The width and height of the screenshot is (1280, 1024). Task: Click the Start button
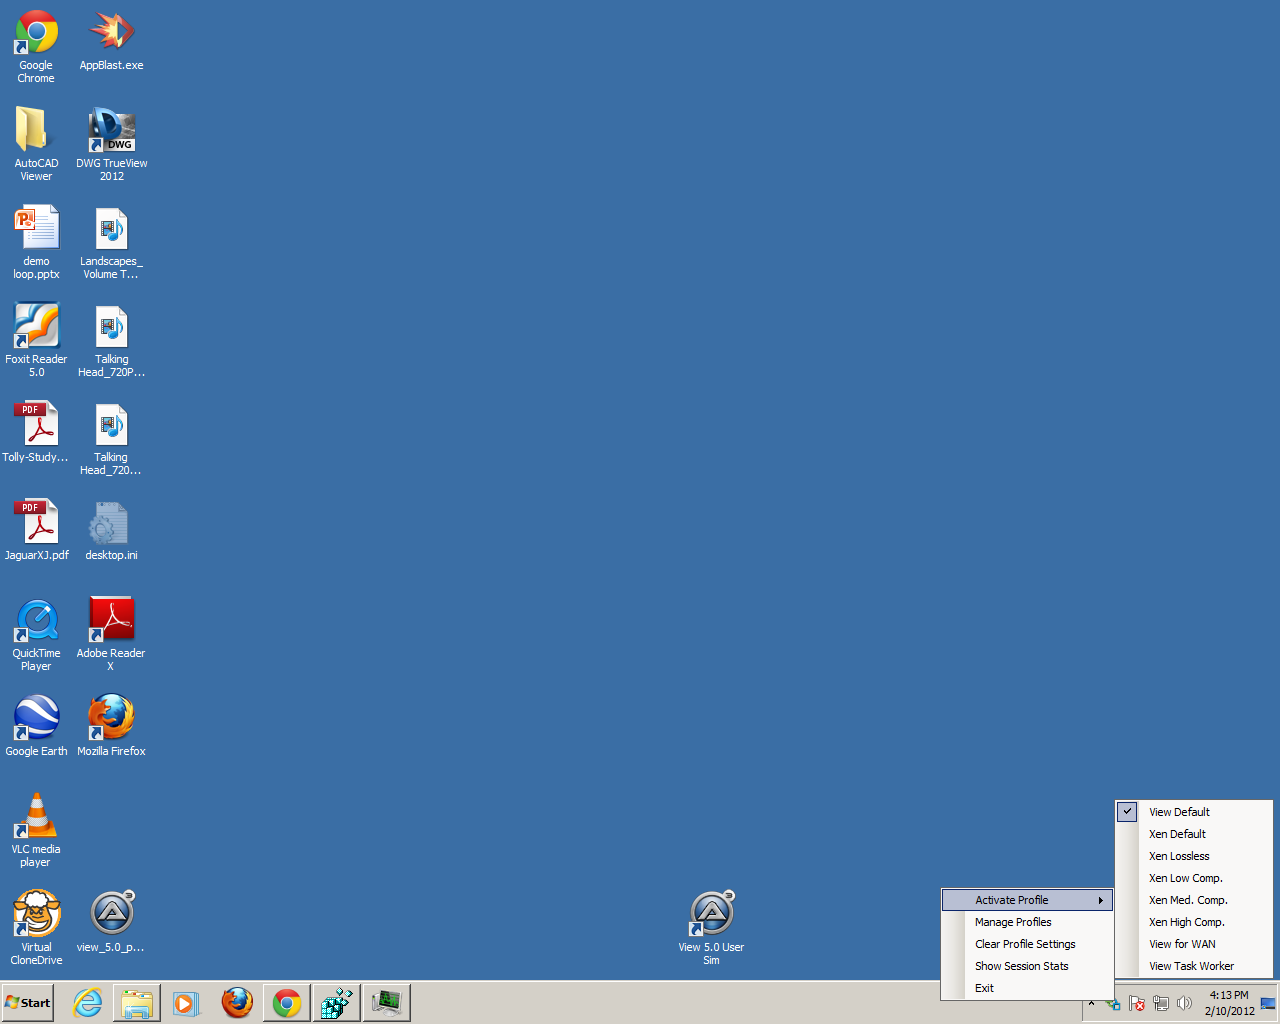(28, 1003)
